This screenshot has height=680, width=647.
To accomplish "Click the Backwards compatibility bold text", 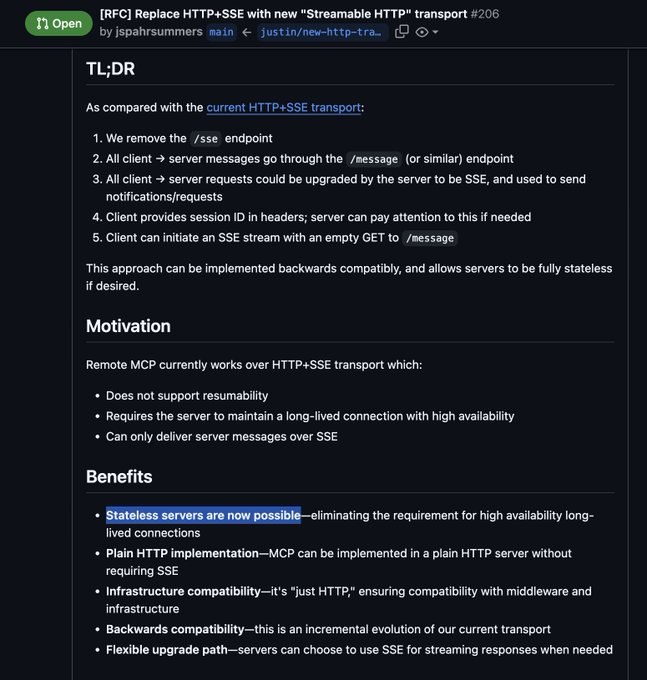I will click(175, 629).
